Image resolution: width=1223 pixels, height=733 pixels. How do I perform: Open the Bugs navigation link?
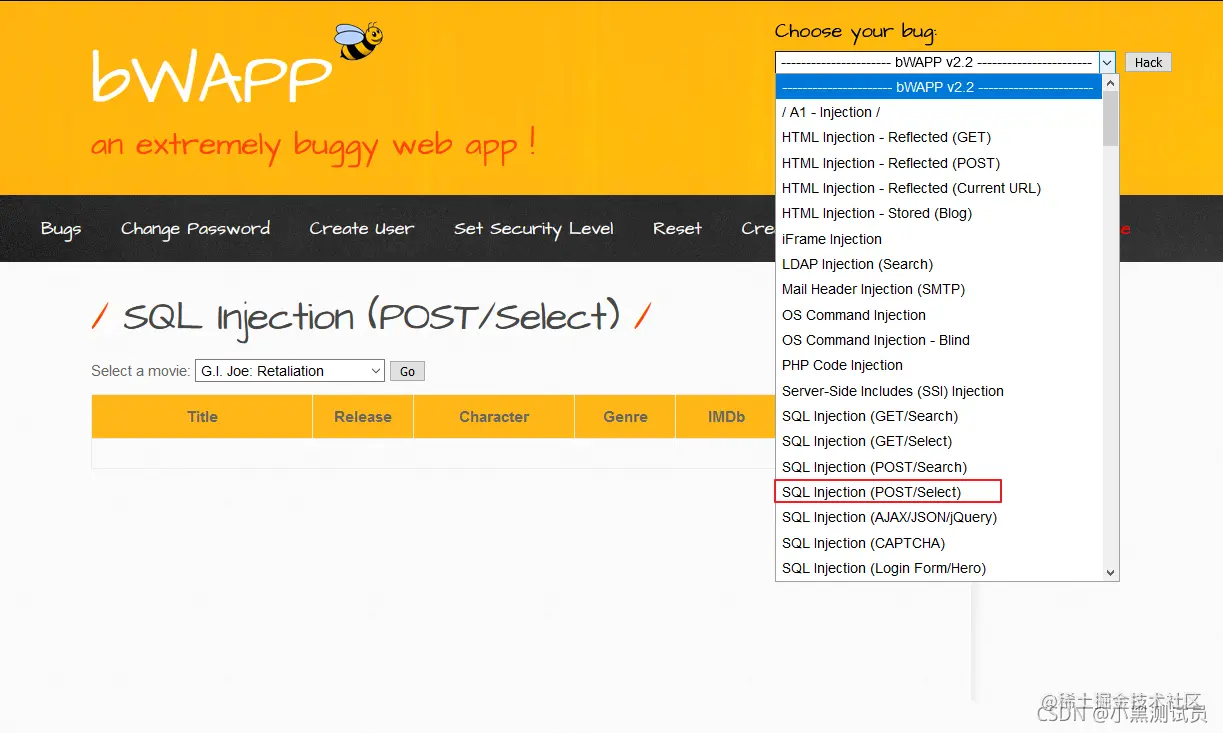(x=61, y=229)
